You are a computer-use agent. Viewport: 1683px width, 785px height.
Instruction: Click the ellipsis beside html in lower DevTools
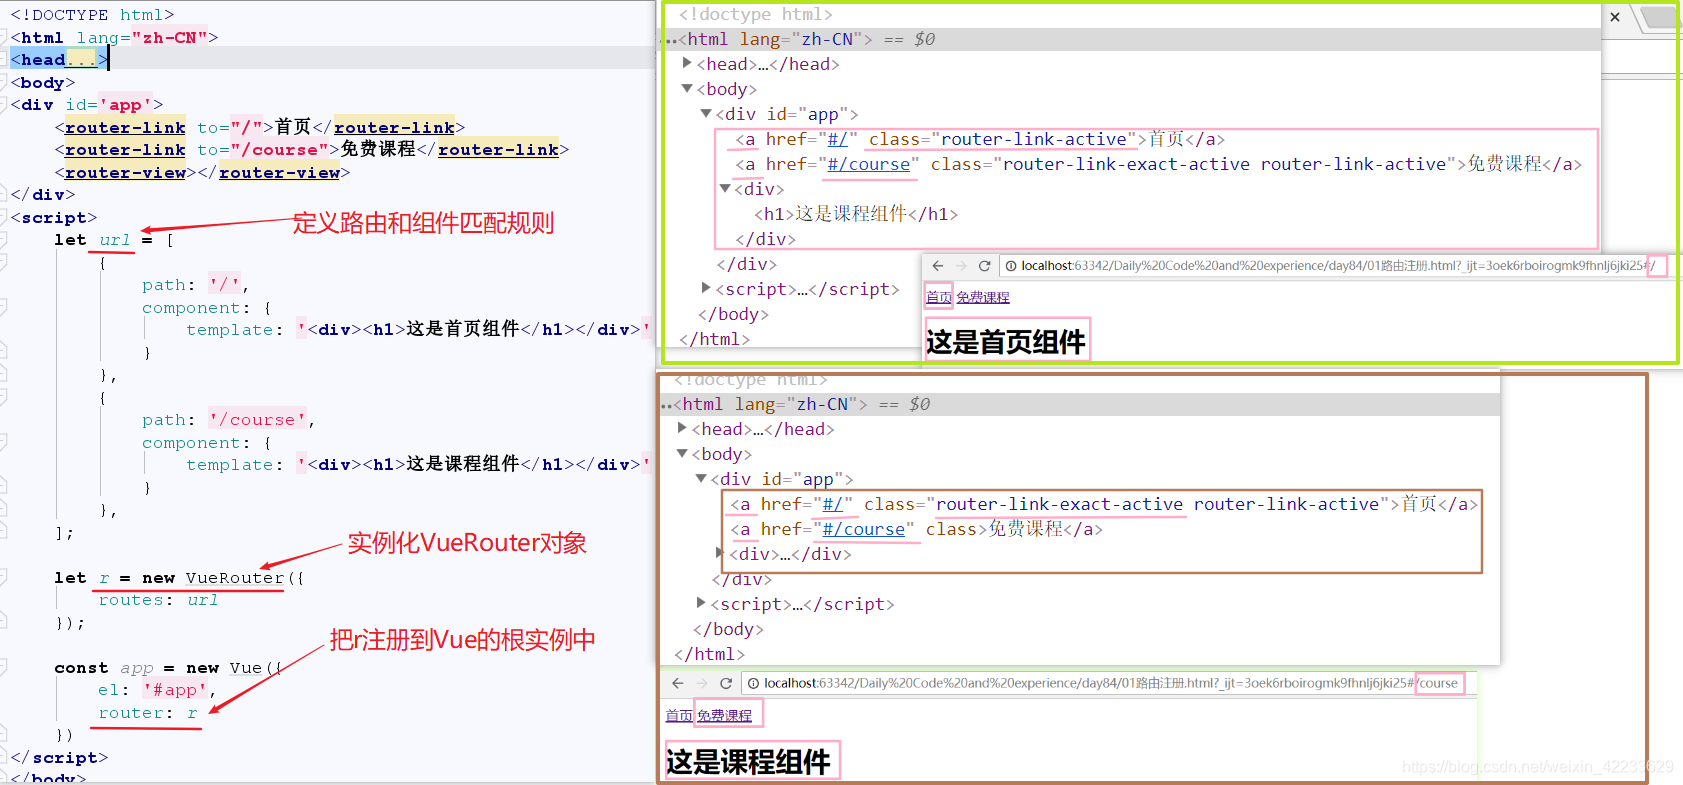(x=666, y=406)
